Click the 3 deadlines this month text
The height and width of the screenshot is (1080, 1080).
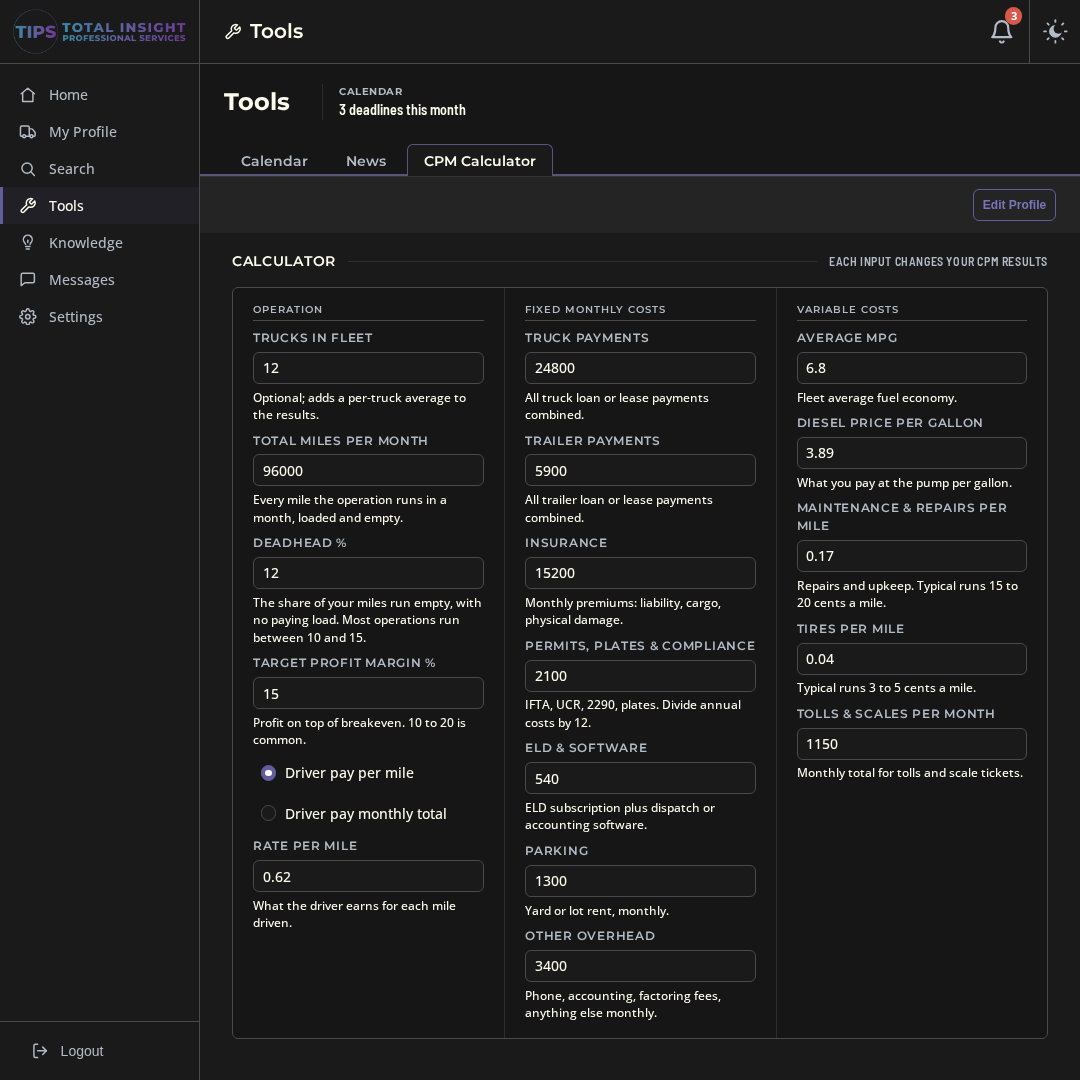(402, 110)
